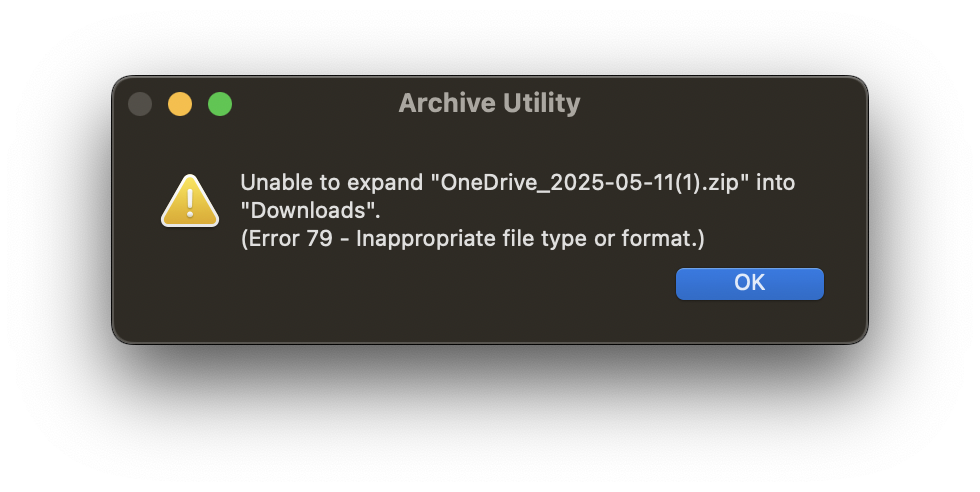Click the word "into" in the message
Screen dimensions: 980x492
pos(775,183)
